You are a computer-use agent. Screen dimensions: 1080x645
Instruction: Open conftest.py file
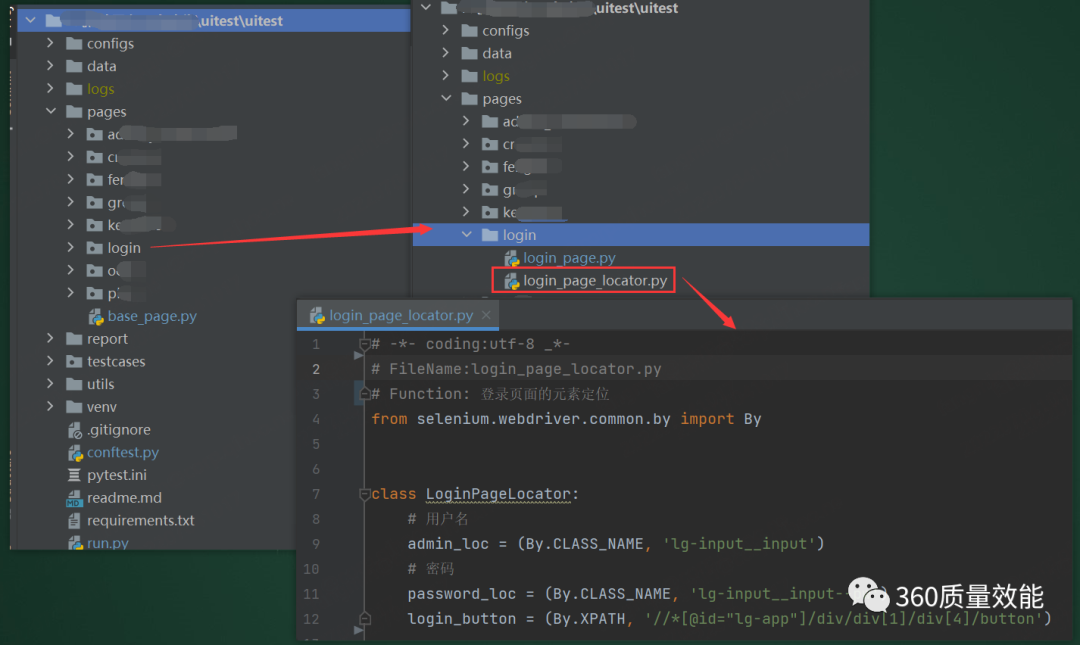123,453
